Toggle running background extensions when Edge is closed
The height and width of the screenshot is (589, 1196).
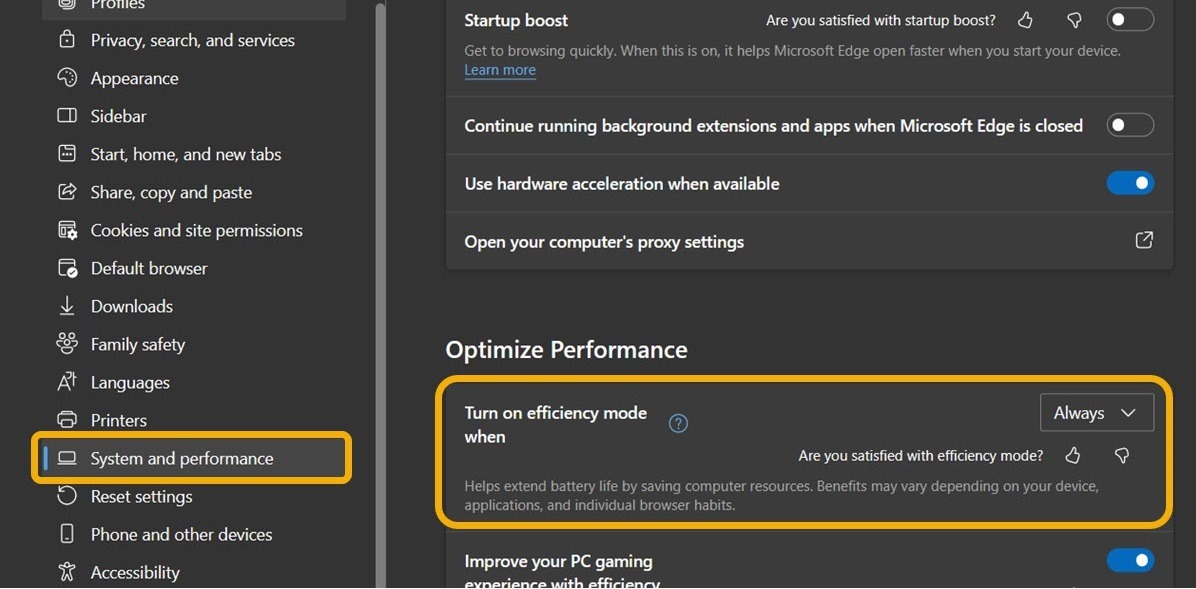pyautogui.click(x=1130, y=124)
